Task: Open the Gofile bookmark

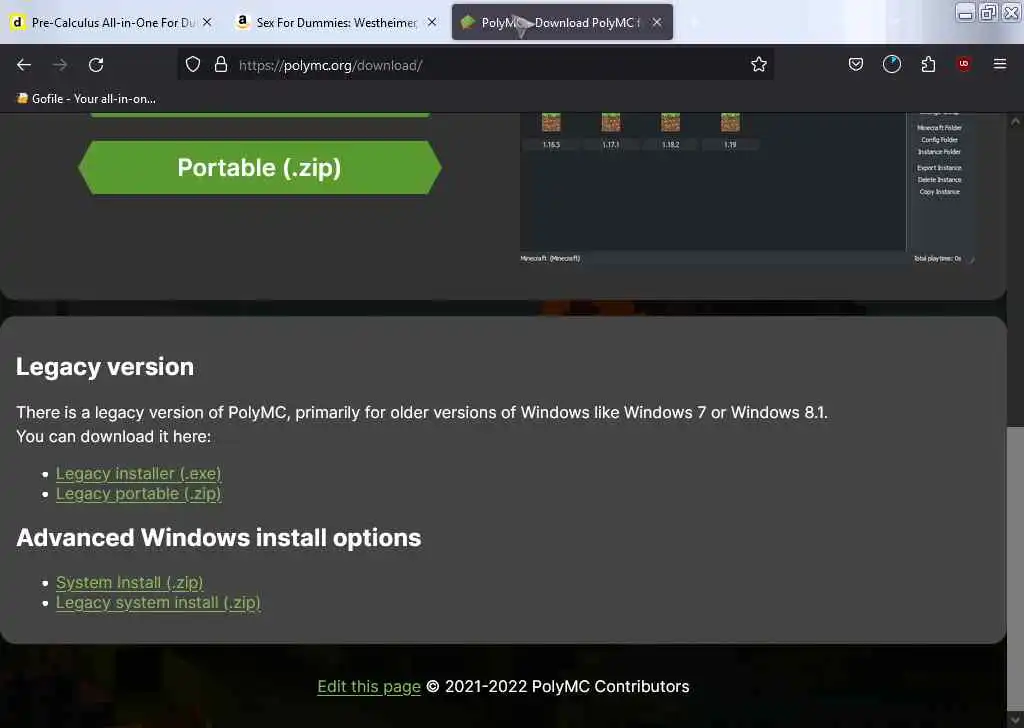Action: (x=86, y=99)
